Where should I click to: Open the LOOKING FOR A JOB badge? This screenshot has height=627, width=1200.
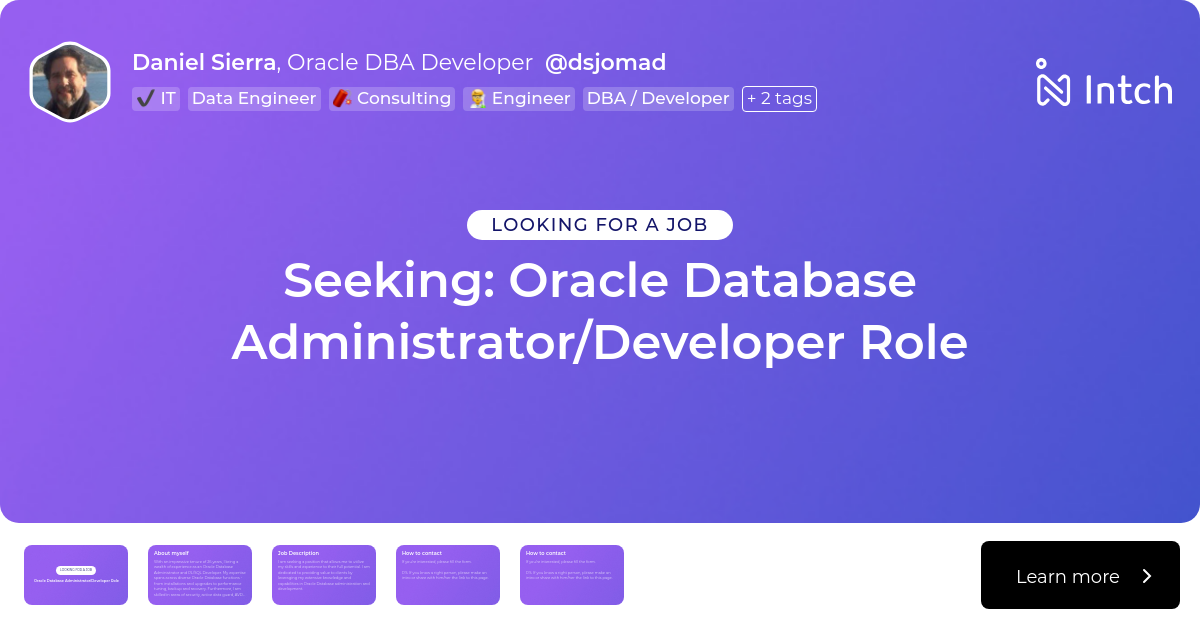(600, 224)
